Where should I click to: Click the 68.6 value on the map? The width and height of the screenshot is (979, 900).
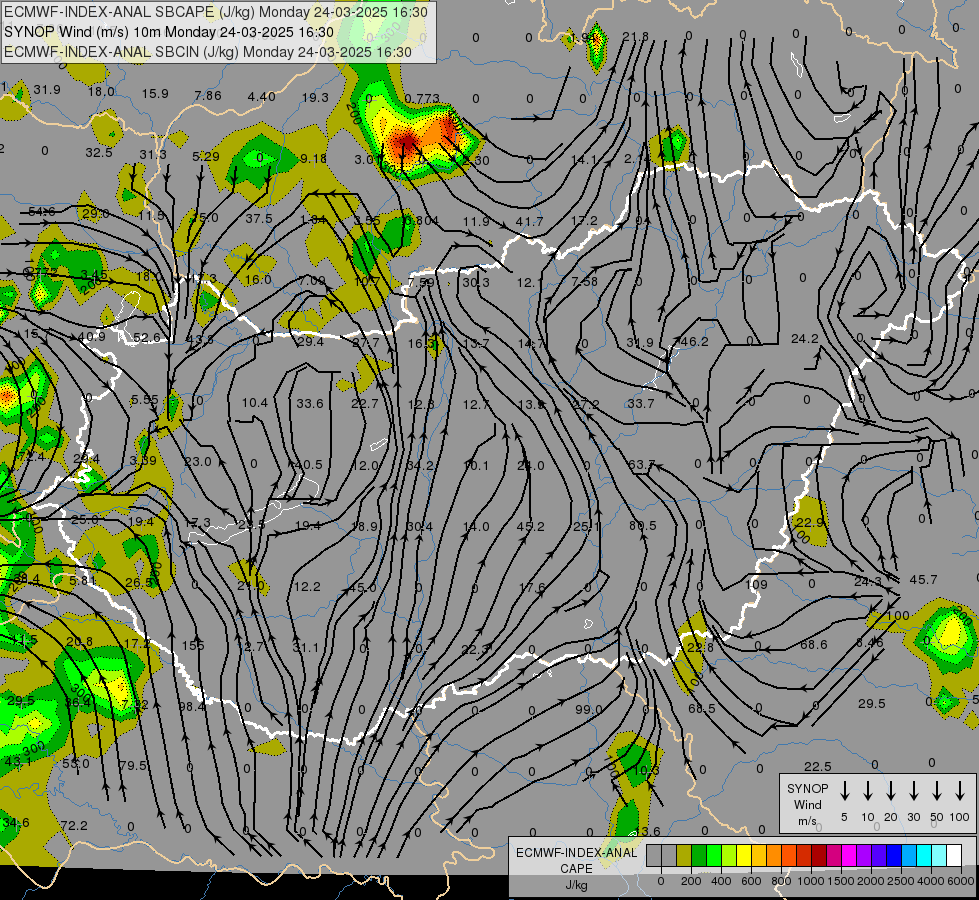pyautogui.click(x=814, y=644)
